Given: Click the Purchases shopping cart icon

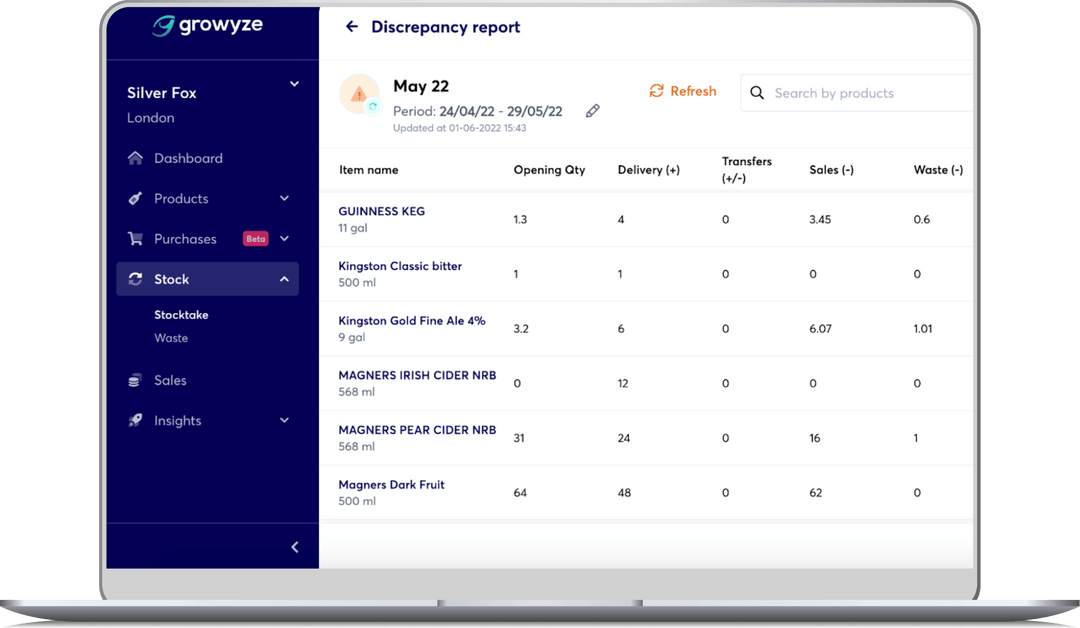Looking at the screenshot, I should tap(135, 238).
